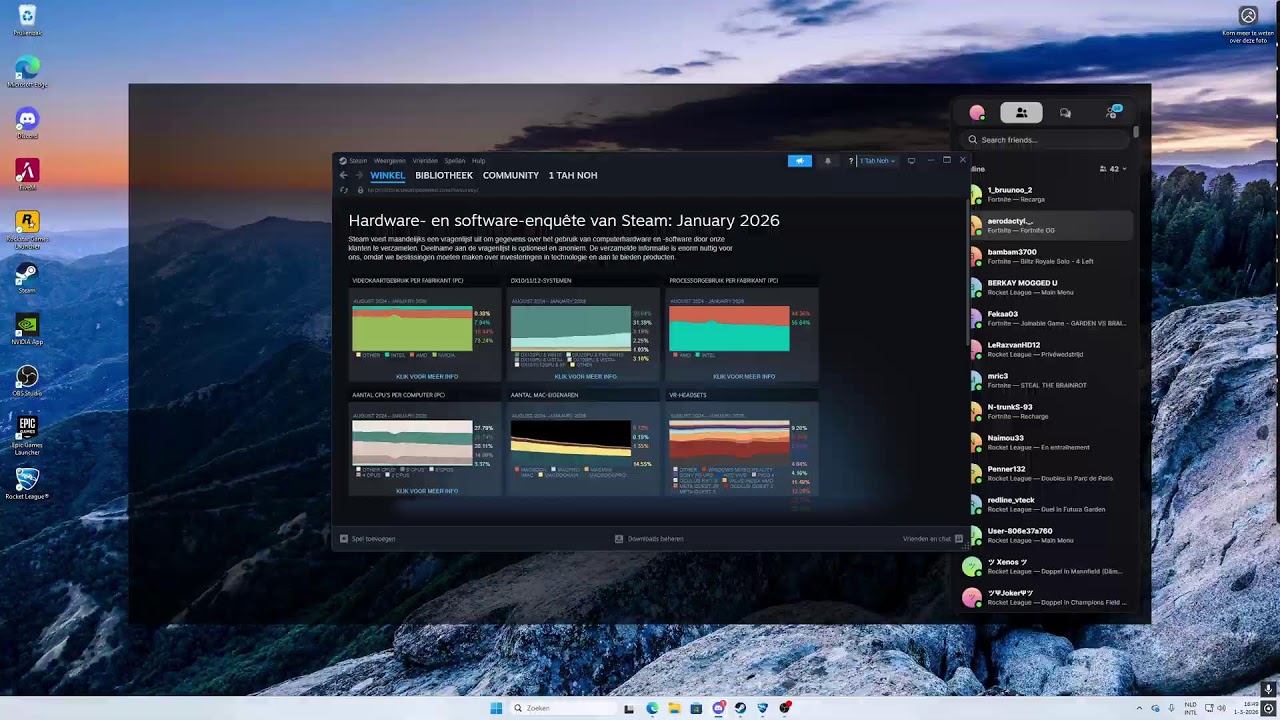Open the Spellen menu
The width and height of the screenshot is (1280, 720).
pyautogui.click(x=455, y=161)
